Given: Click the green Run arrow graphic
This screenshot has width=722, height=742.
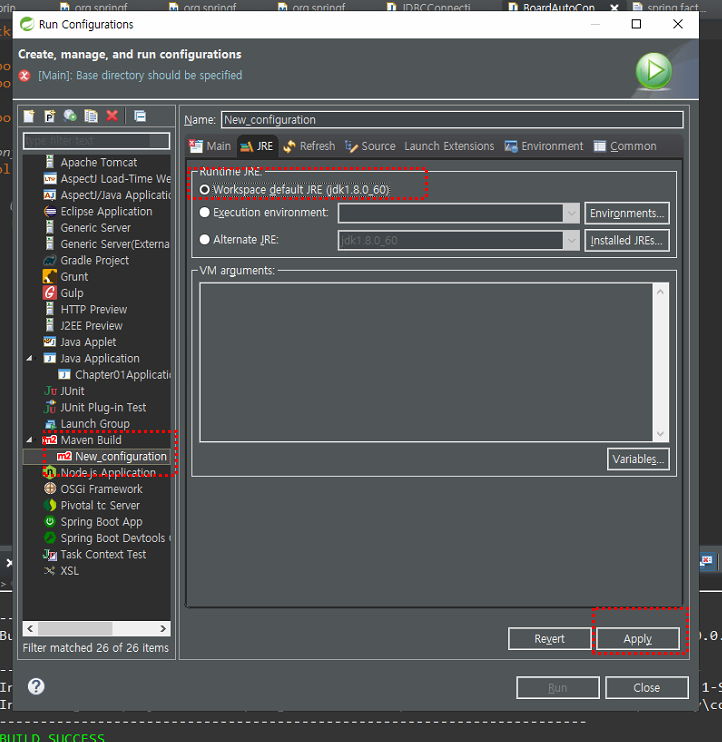Looking at the screenshot, I should [654, 71].
